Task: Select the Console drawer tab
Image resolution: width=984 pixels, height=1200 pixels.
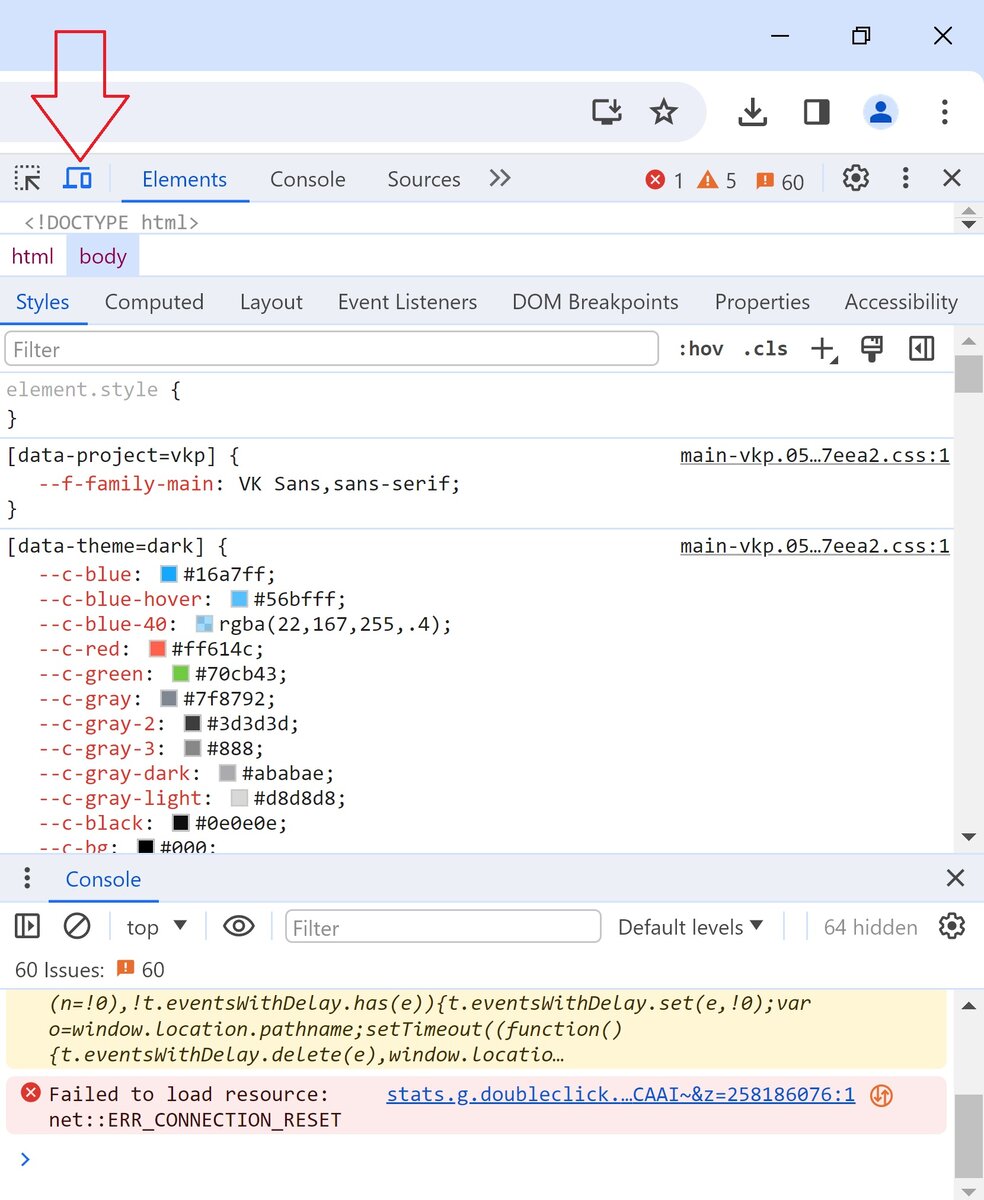Action: [x=103, y=880]
